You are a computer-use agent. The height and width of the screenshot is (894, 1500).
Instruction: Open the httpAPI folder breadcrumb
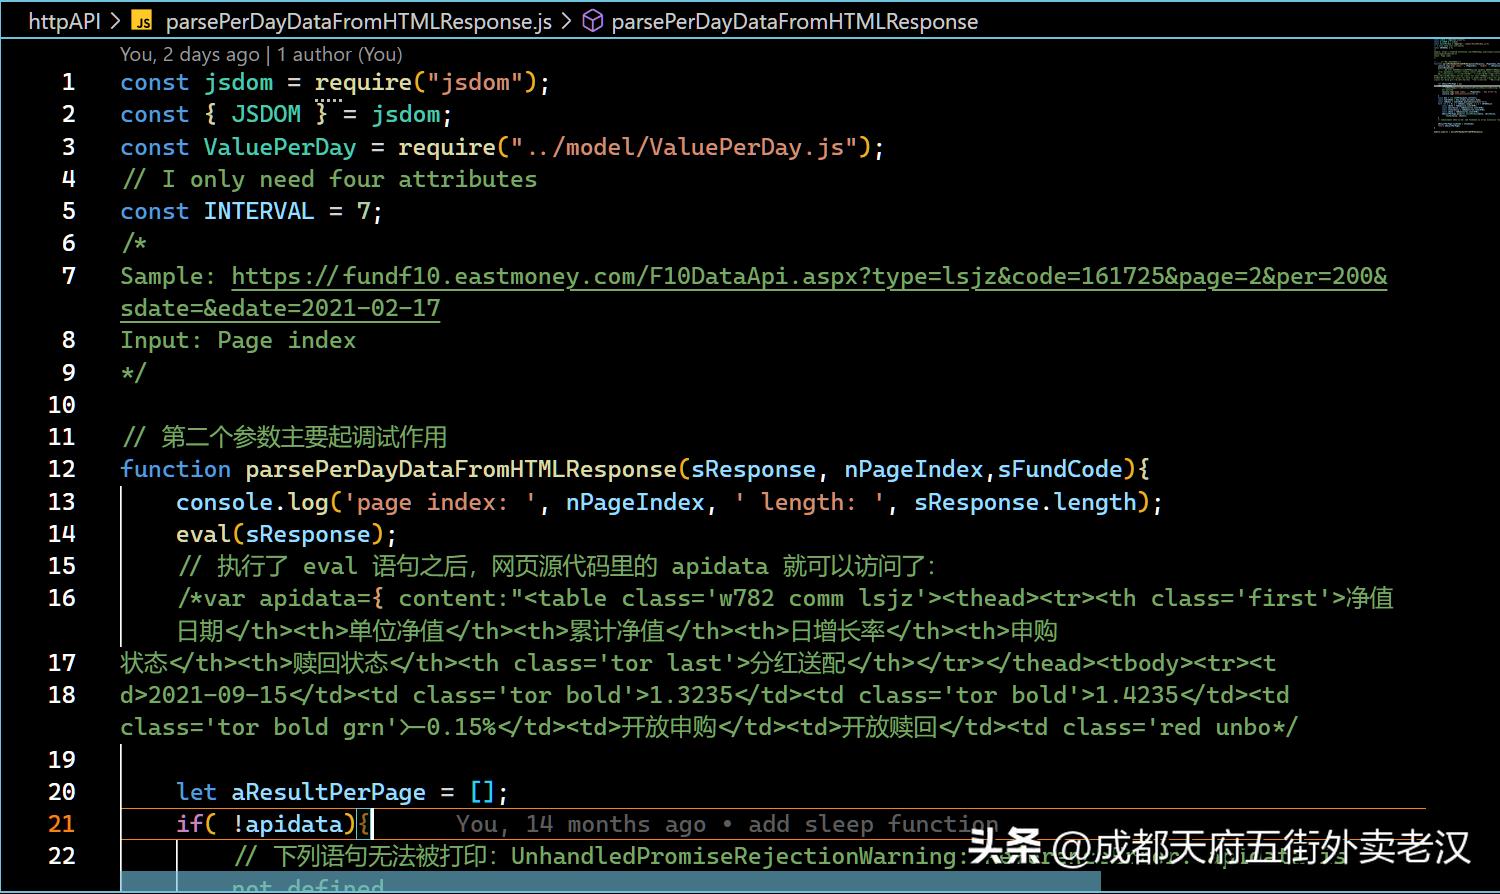point(64,21)
